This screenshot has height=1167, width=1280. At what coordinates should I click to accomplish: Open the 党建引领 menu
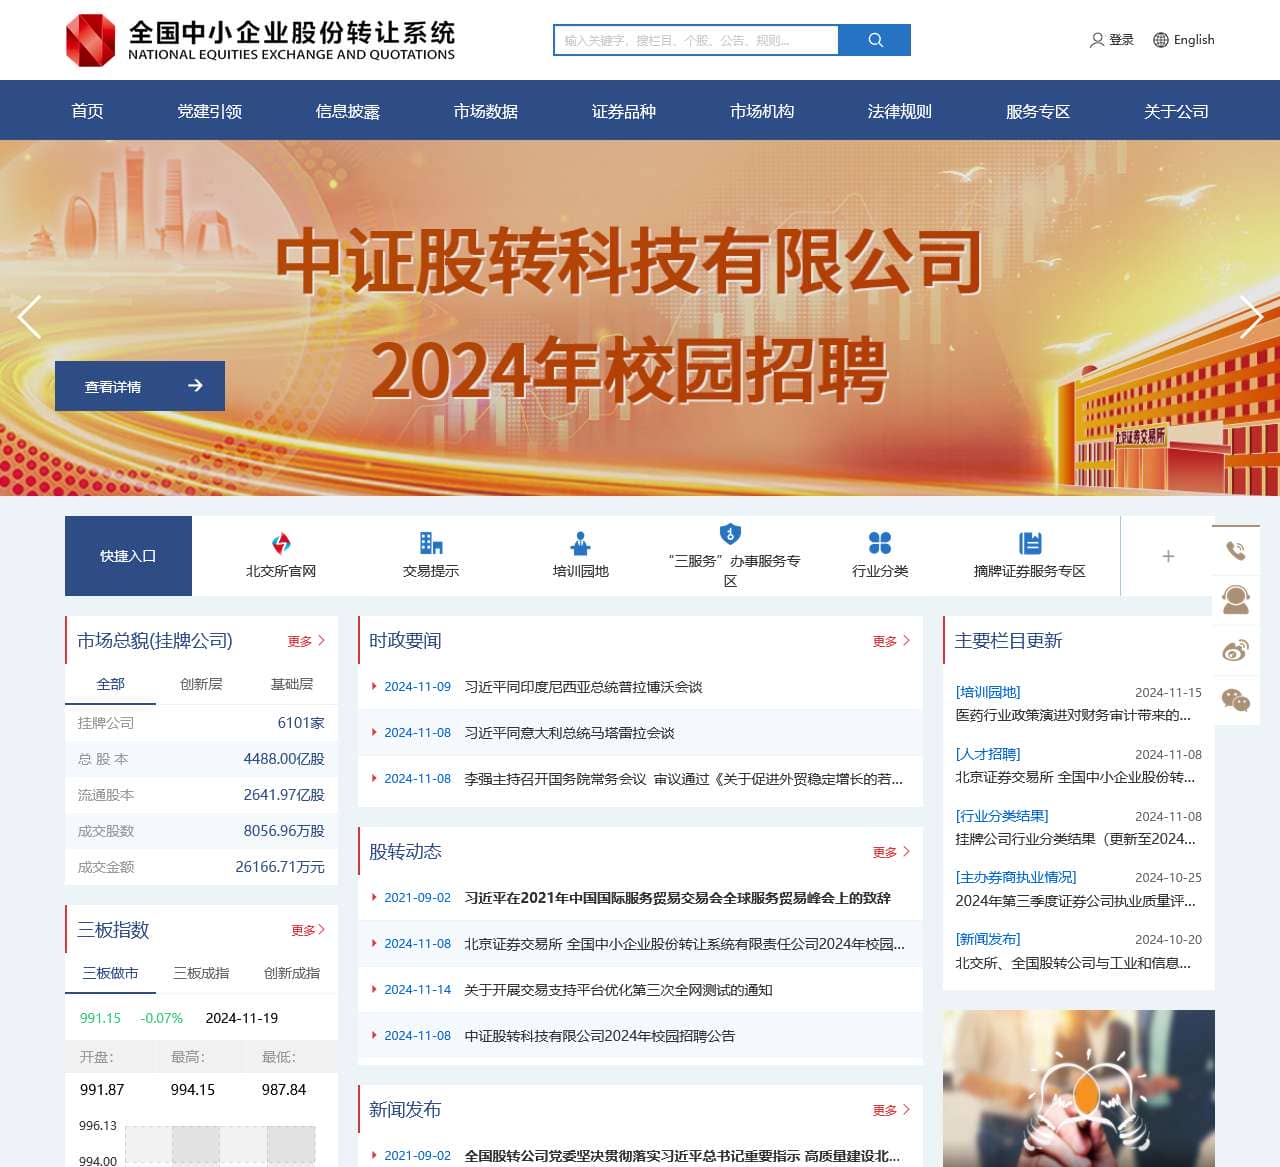click(210, 111)
